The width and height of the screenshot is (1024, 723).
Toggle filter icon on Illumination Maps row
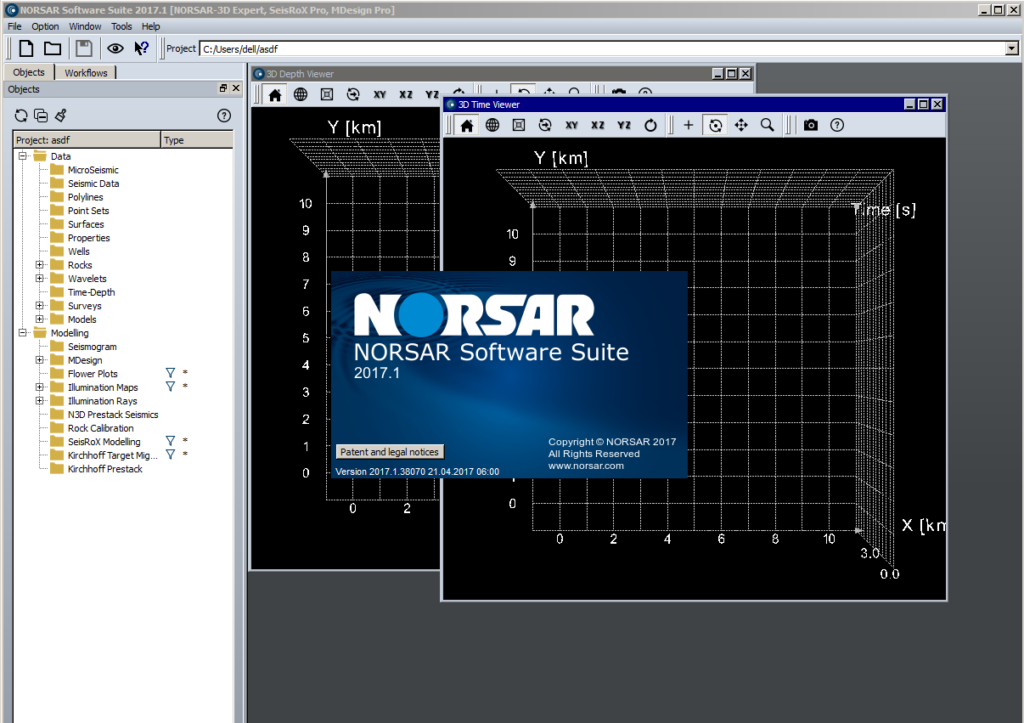[x=170, y=387]
